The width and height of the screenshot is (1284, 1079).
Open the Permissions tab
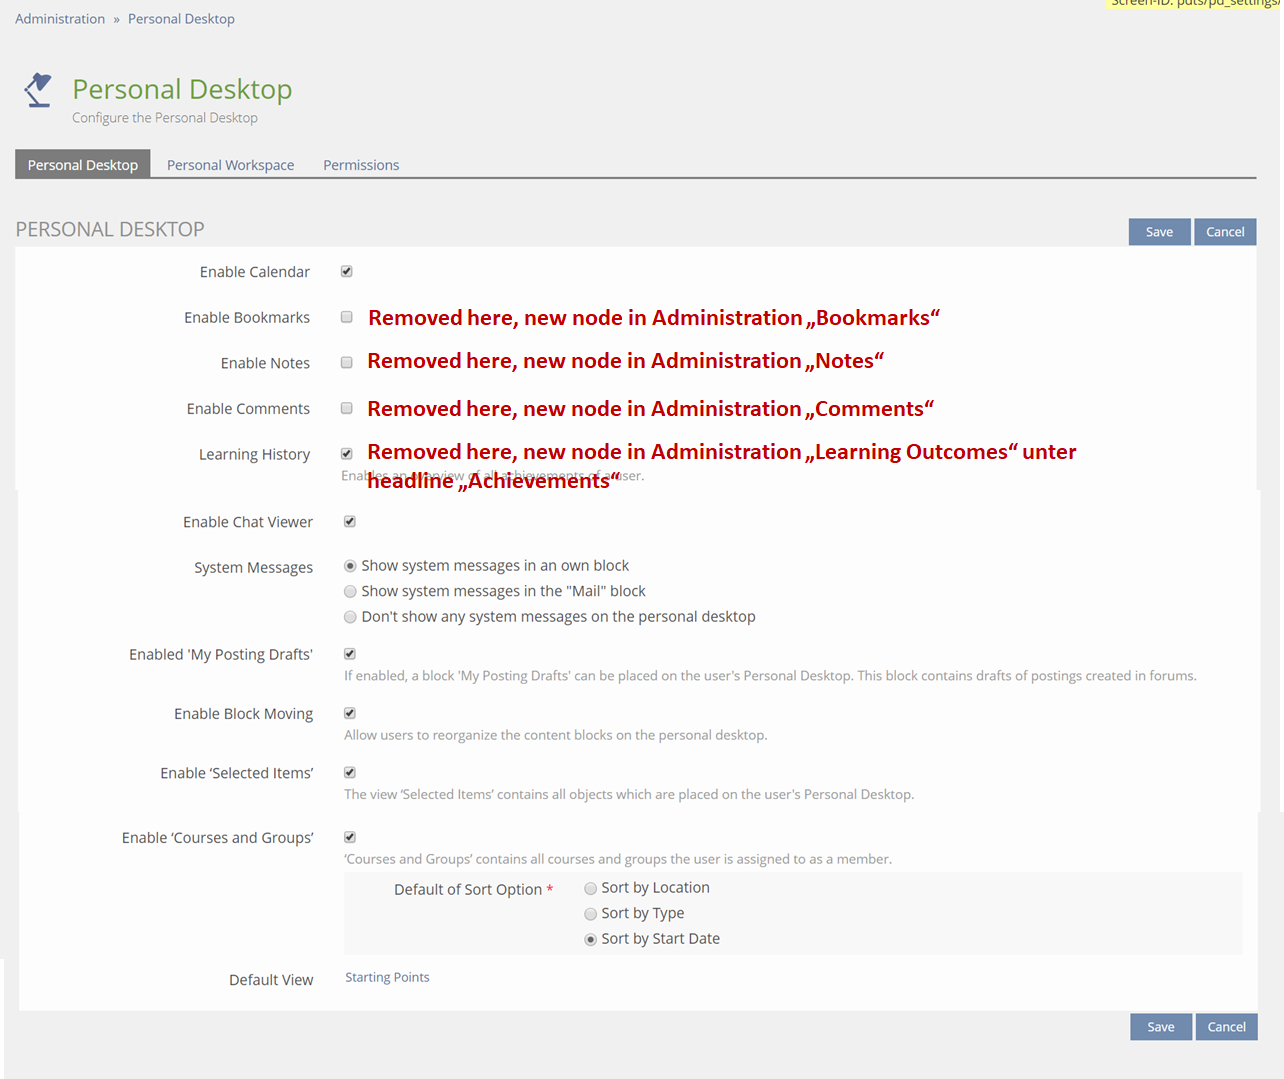pyautogui.click(x=361, y=165)
